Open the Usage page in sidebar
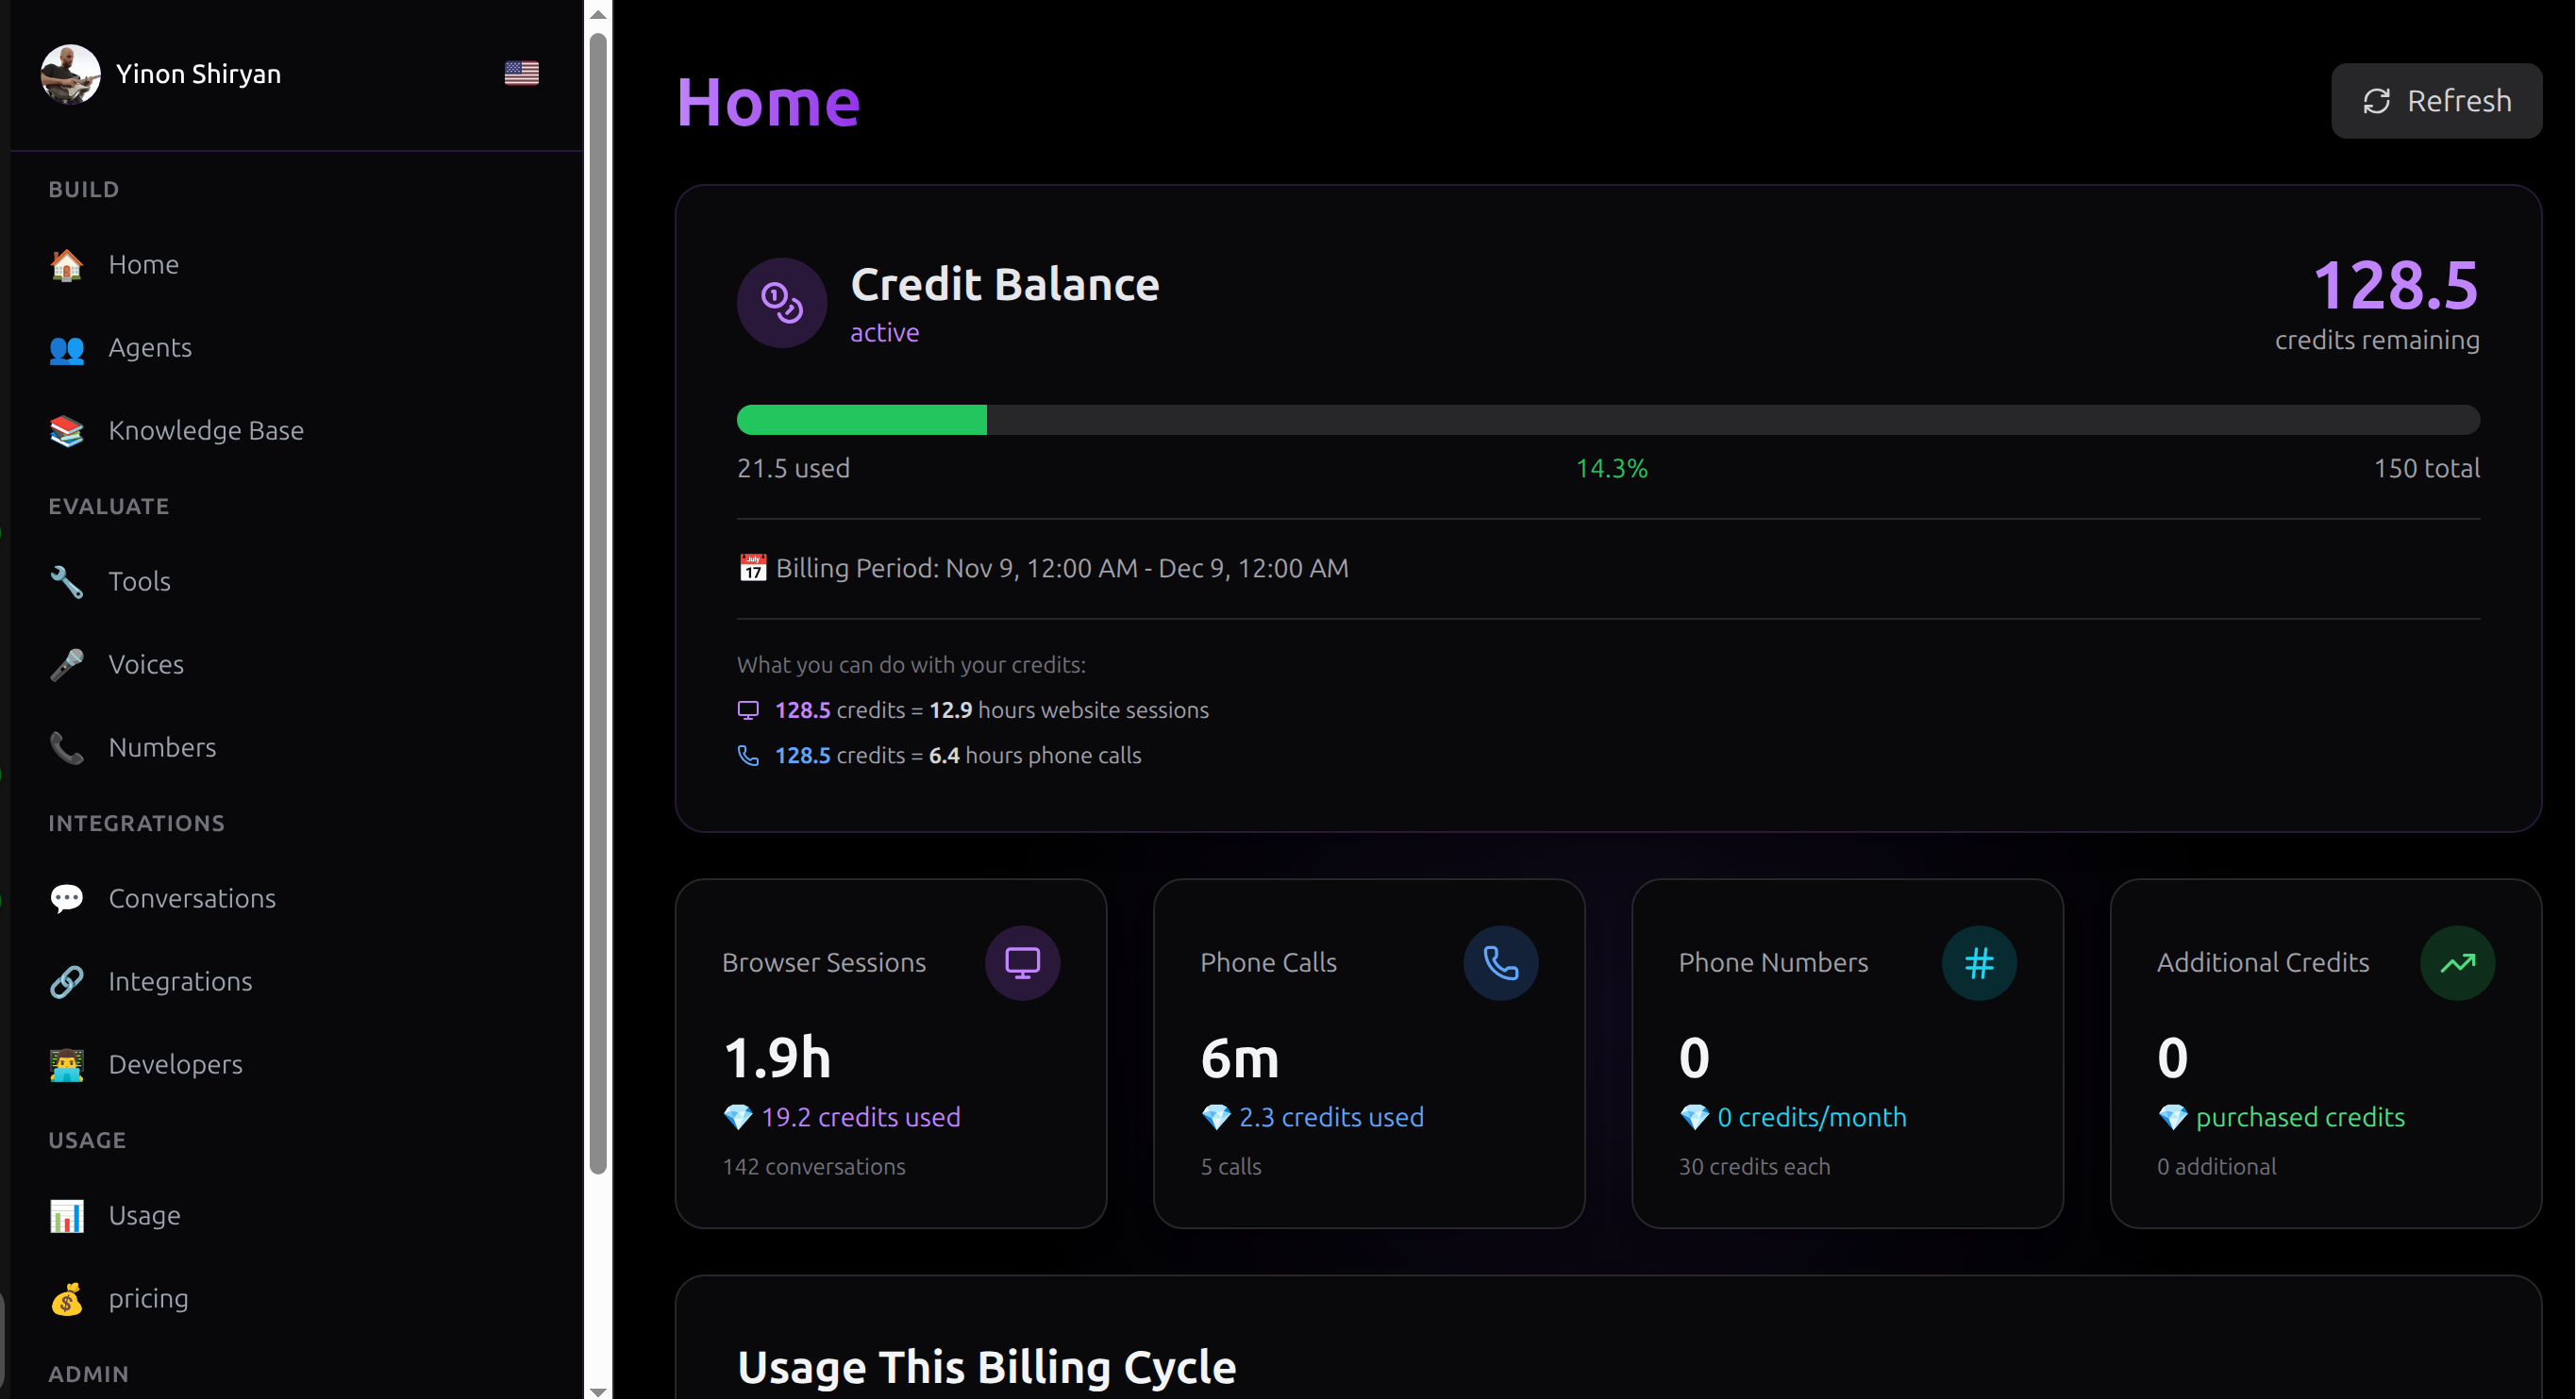2576x1399 pixels. [x=144, y=1215]
